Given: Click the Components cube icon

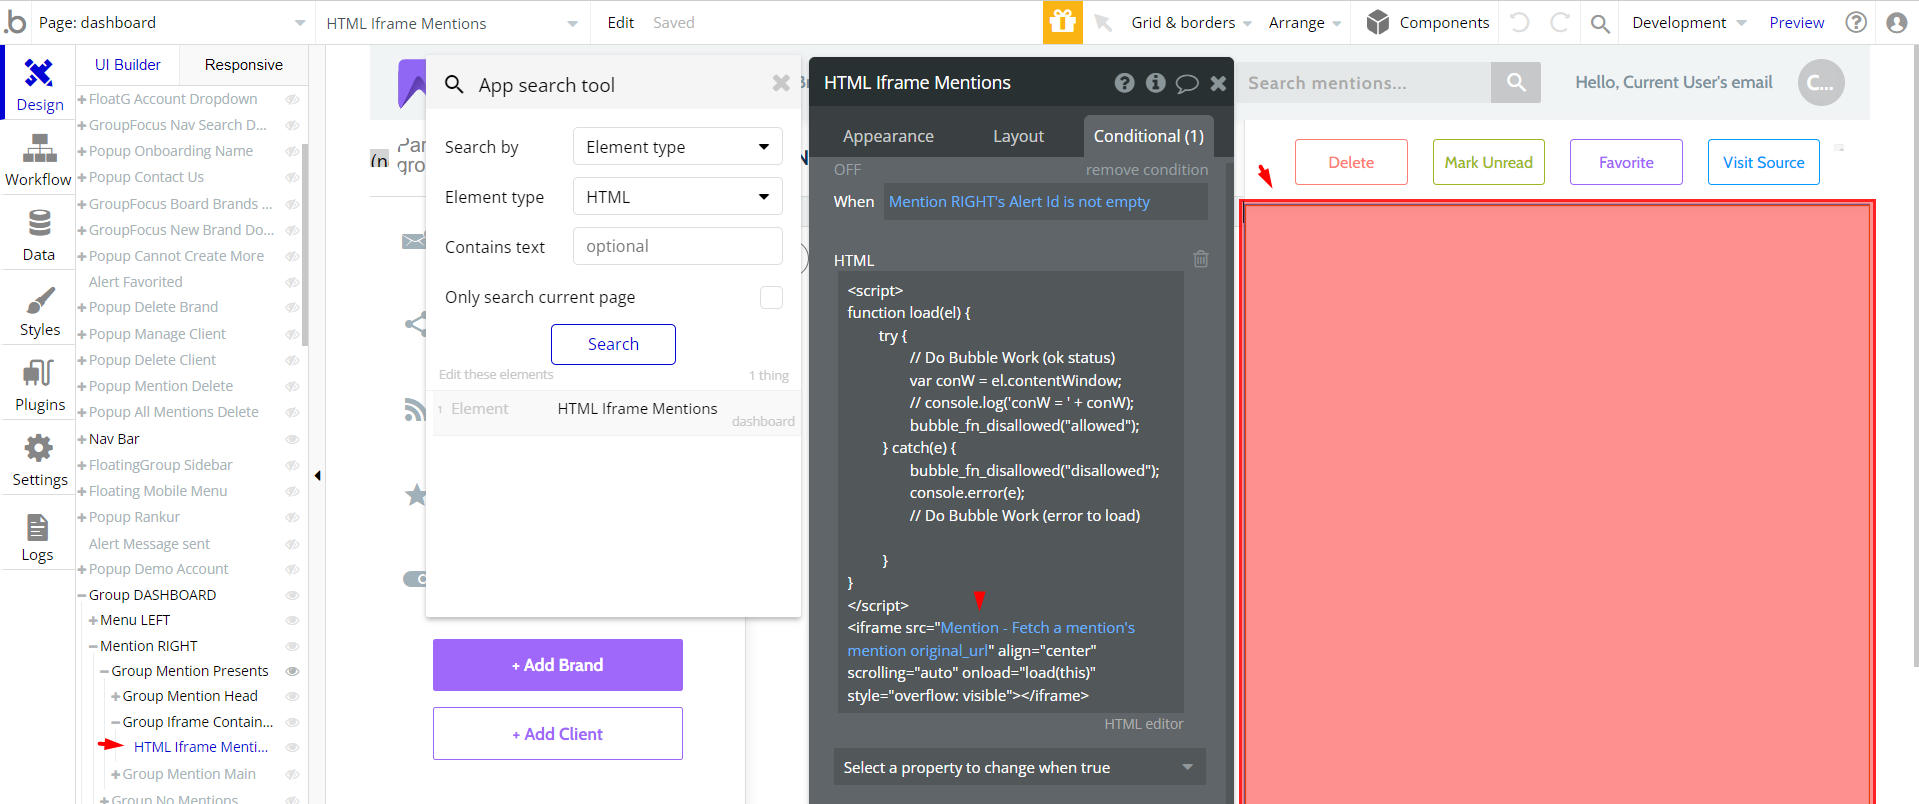Looking at the screenshot, I should pos(1378,22).
